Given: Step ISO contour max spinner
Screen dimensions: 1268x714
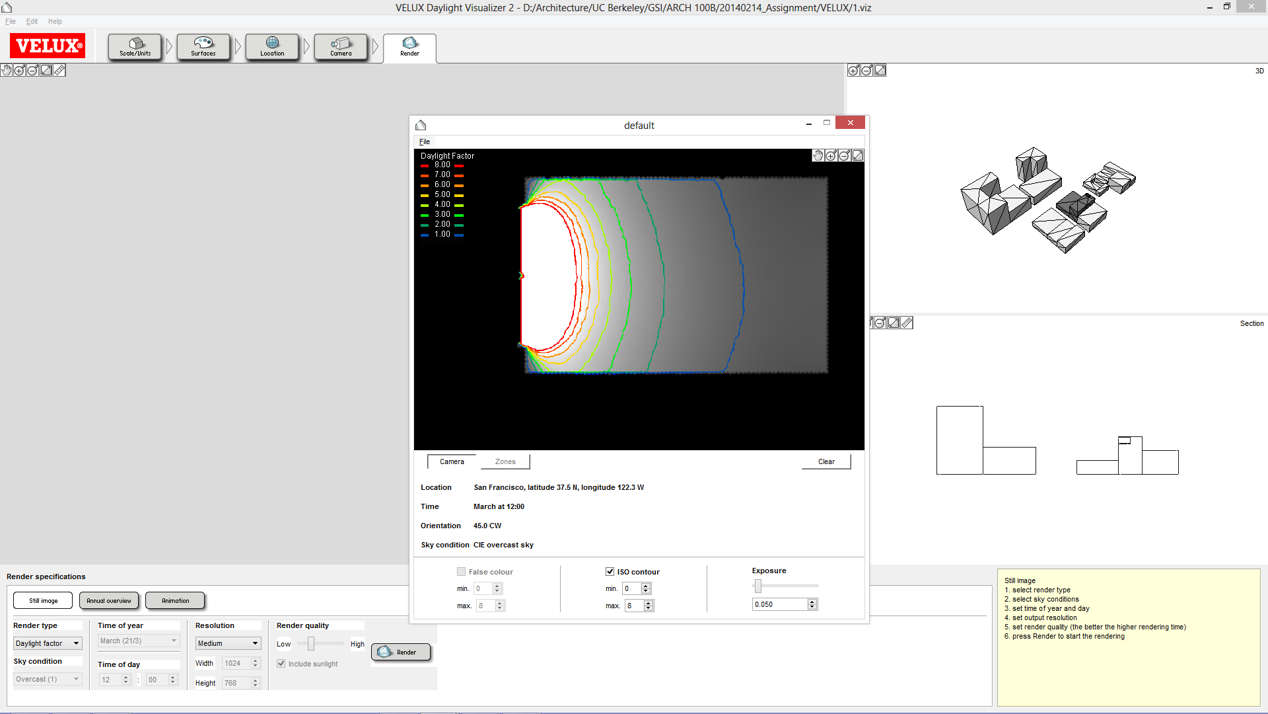Looking at the screenshot, I should point(649,606).
